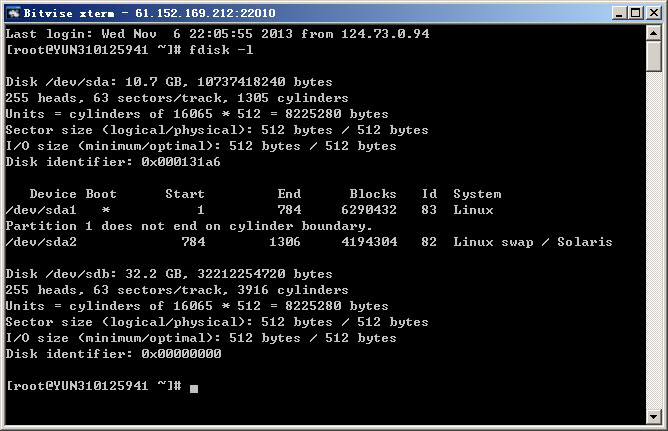Click '3916 cylinders' line for sdb

(177, 290)
